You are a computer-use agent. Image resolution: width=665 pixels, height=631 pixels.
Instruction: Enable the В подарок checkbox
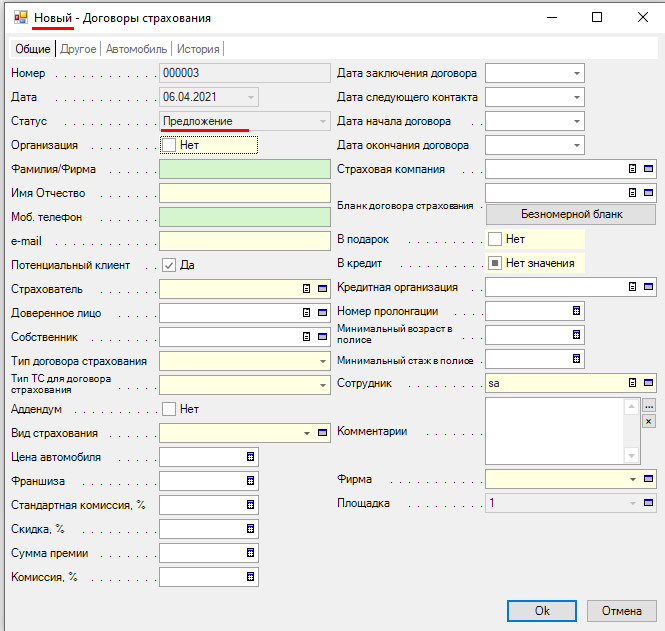coord(495,239)
